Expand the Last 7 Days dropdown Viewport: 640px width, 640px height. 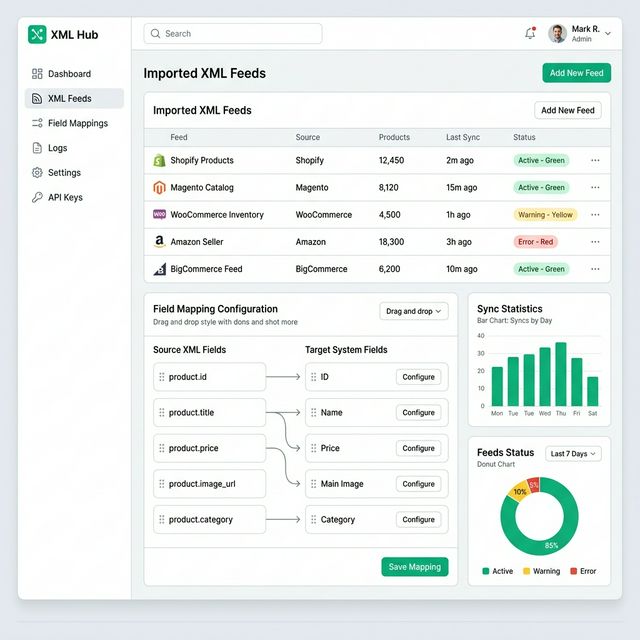click(573, 454)
